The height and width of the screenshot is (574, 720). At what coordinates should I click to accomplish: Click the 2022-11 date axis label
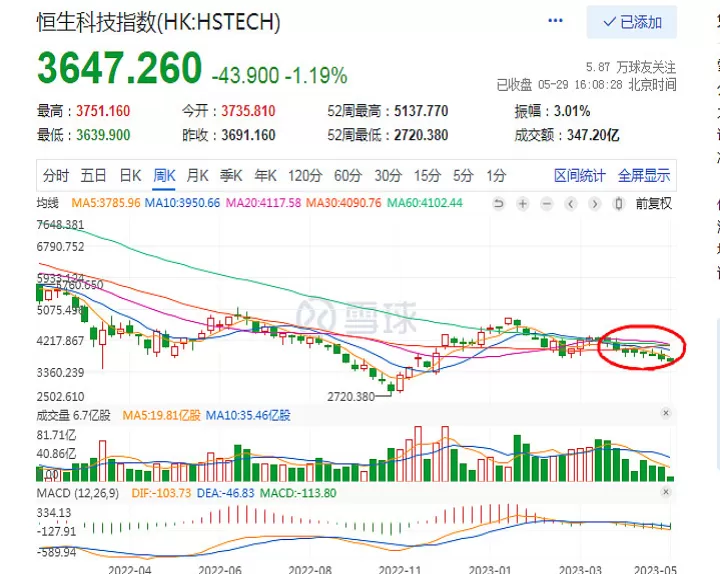[x=399, y=569]
